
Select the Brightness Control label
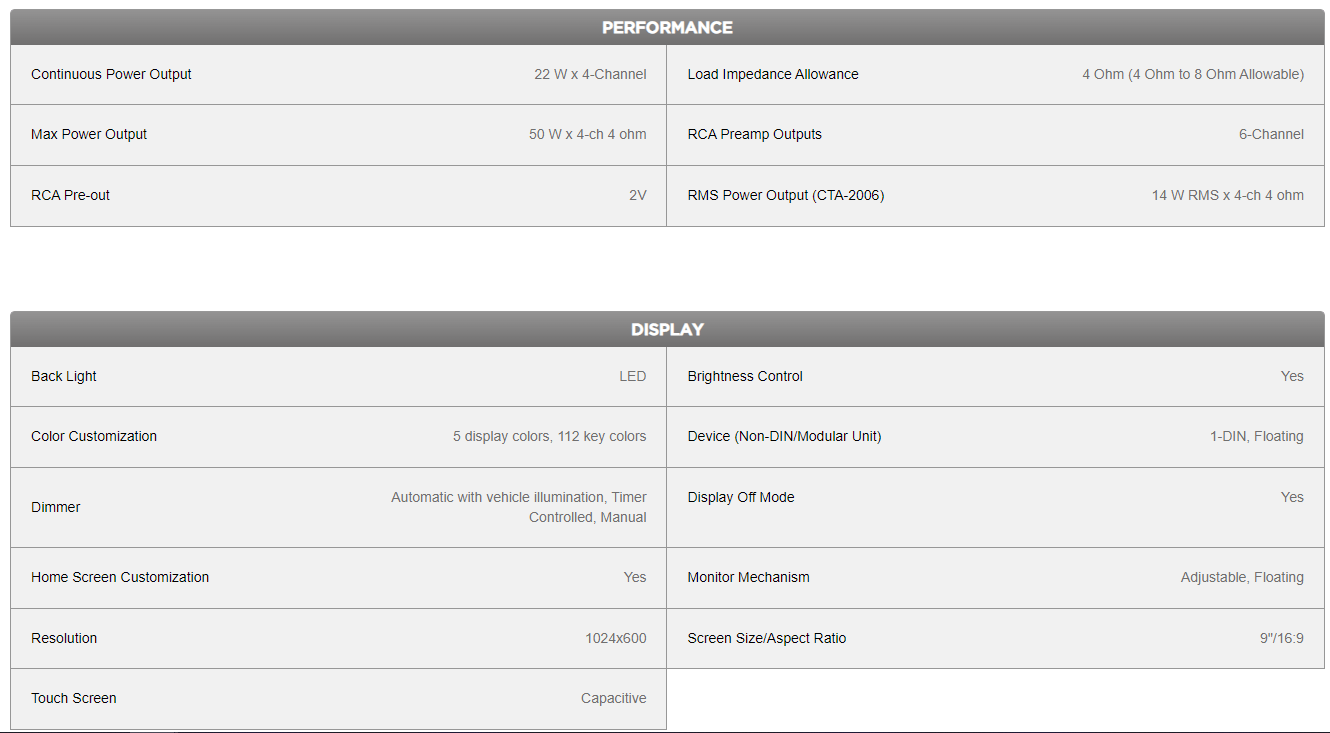click(x=745, y=377)
